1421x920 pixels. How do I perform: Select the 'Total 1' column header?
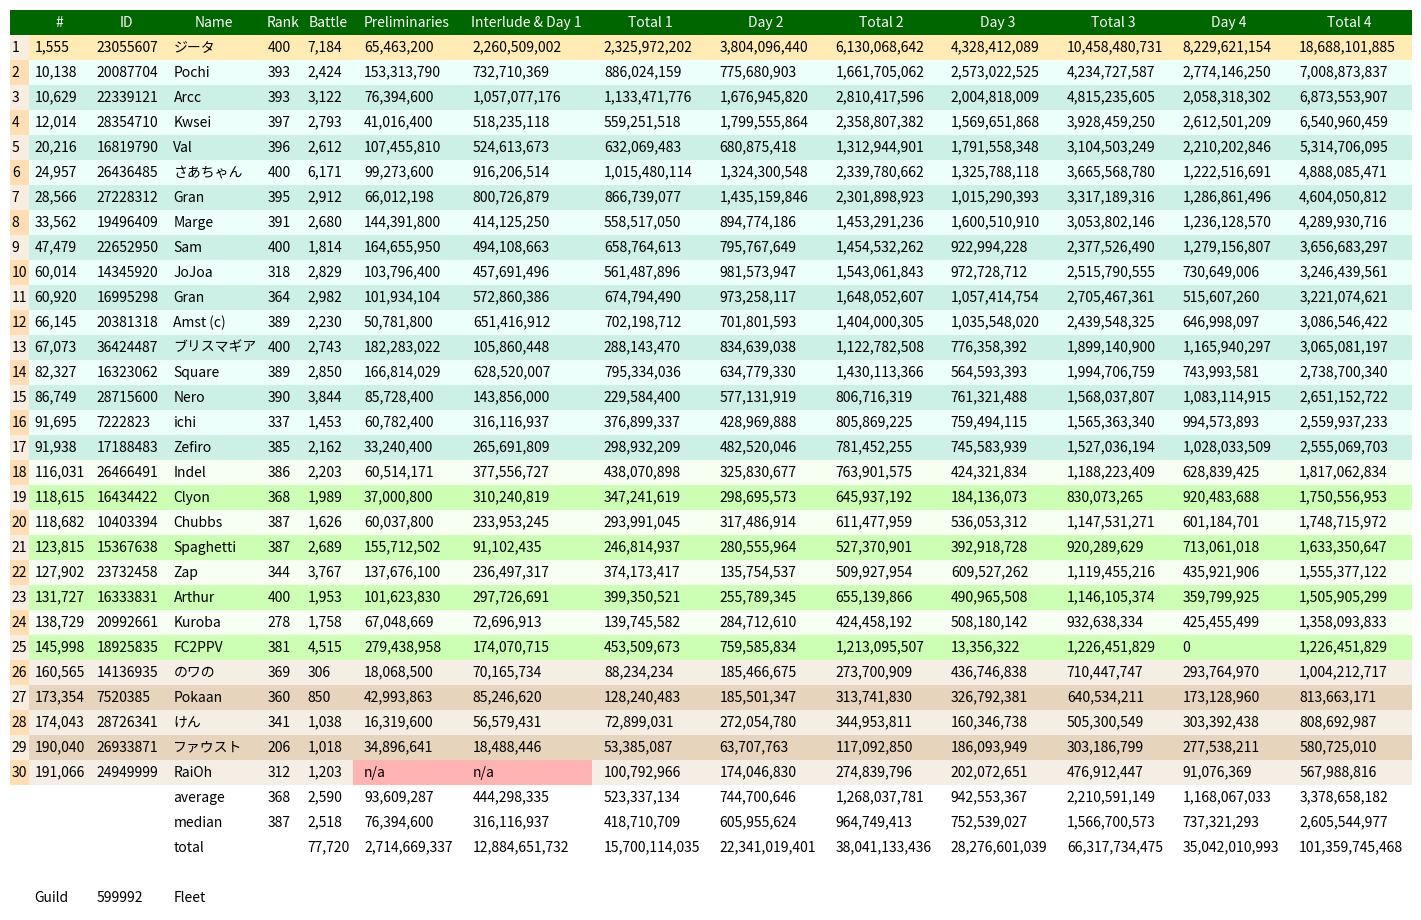pyautogui.click(x=650, y=22)
